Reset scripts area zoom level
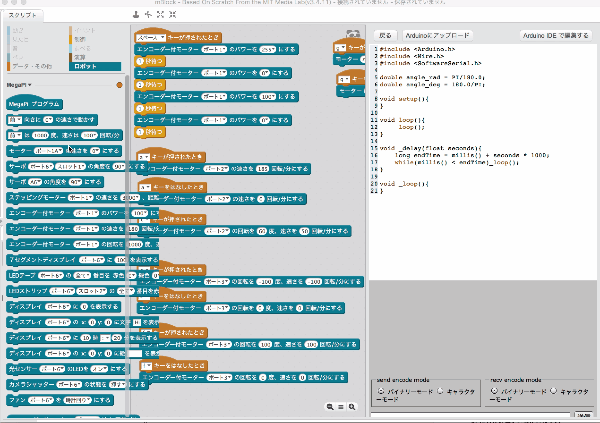This screenshot has height=423, width=600. coord(341,407)
